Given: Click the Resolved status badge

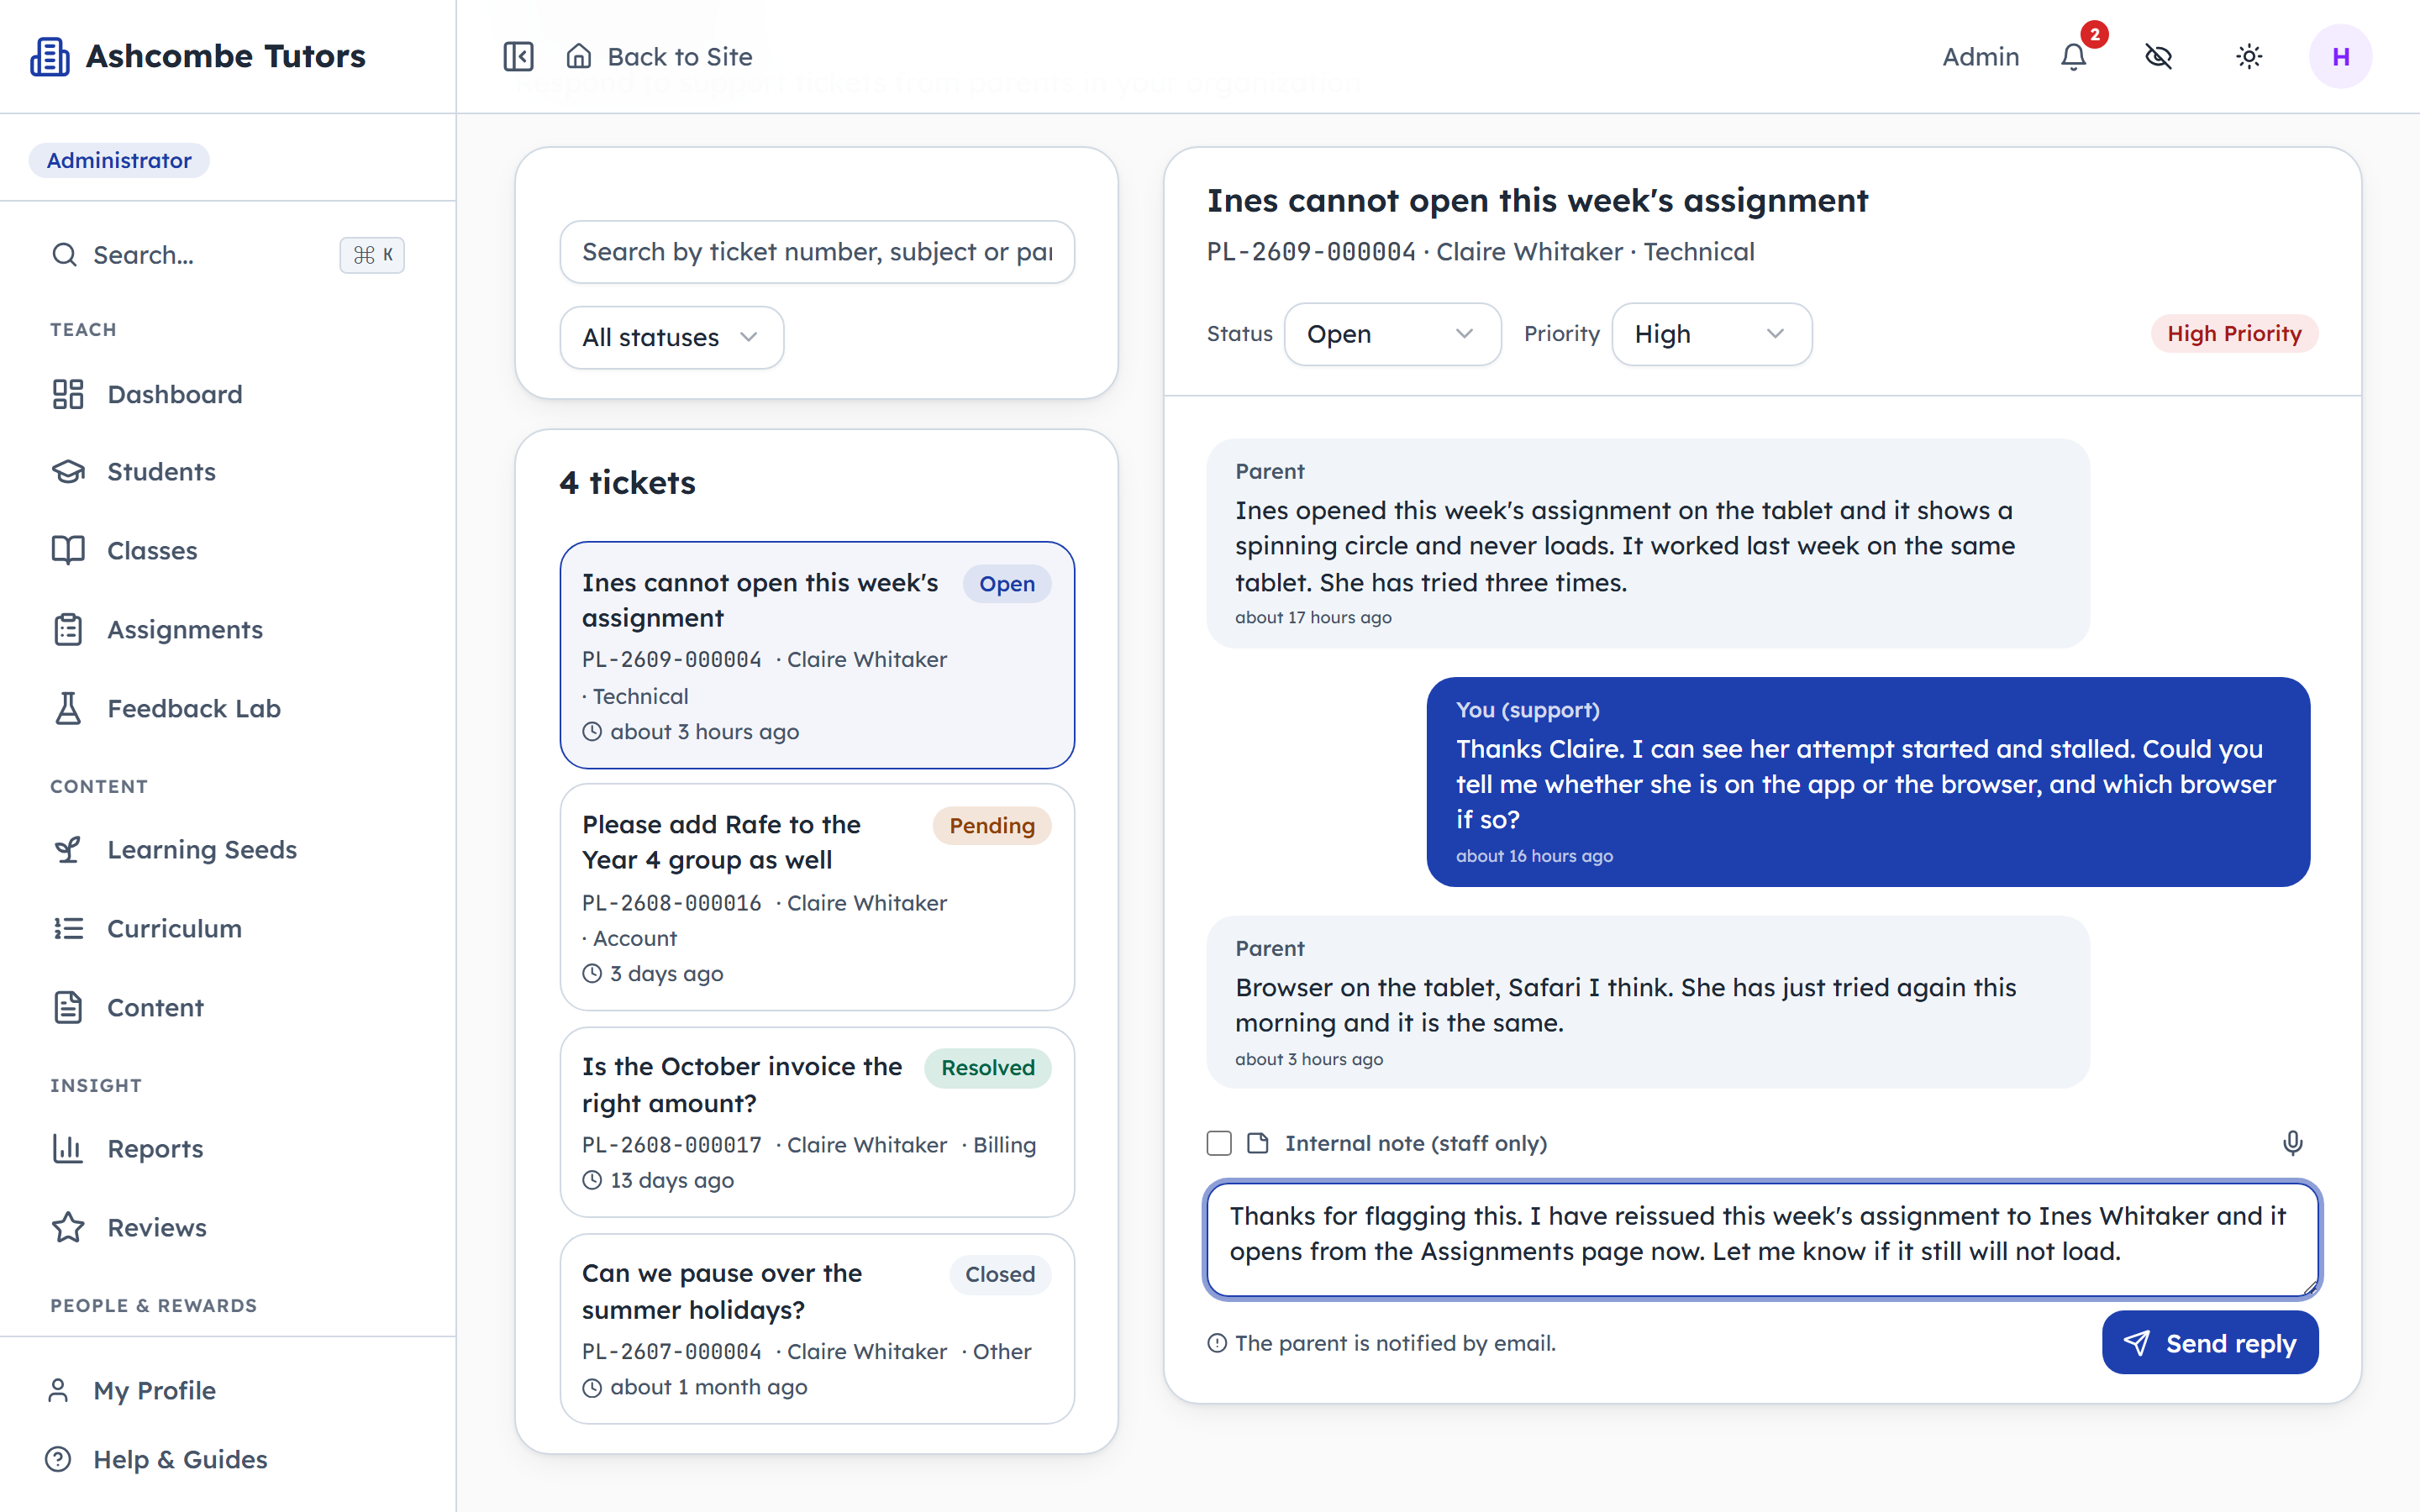Looking at the screenshot, I should (987, 1068).
